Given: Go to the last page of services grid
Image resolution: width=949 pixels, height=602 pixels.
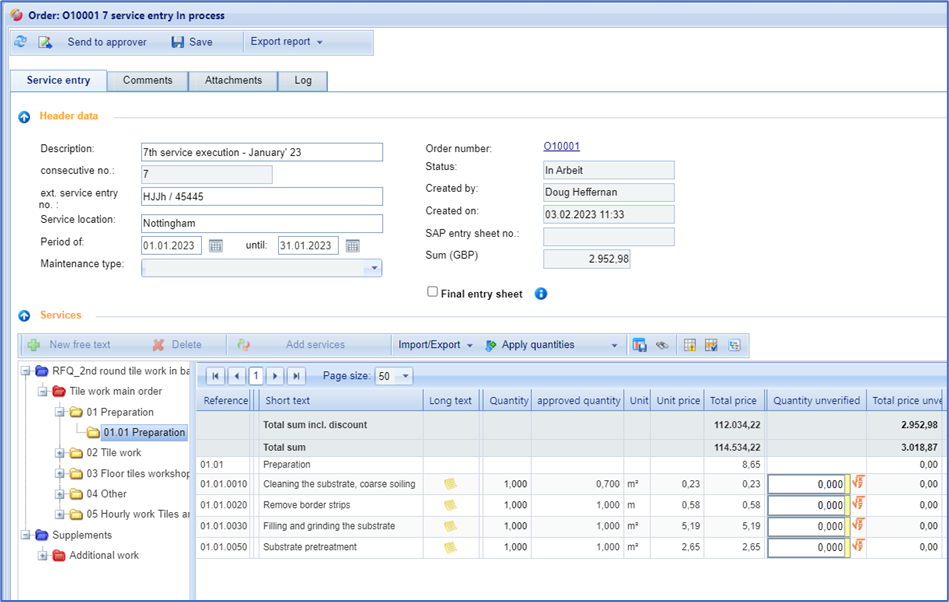Looking at the screenshot, I should tap(296, 376).
